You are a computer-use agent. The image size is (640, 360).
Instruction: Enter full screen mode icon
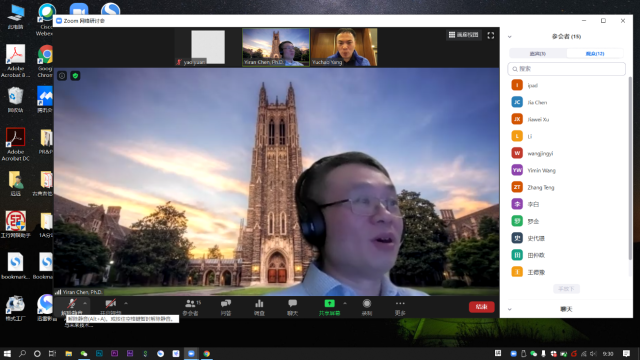tap(491, 36)
